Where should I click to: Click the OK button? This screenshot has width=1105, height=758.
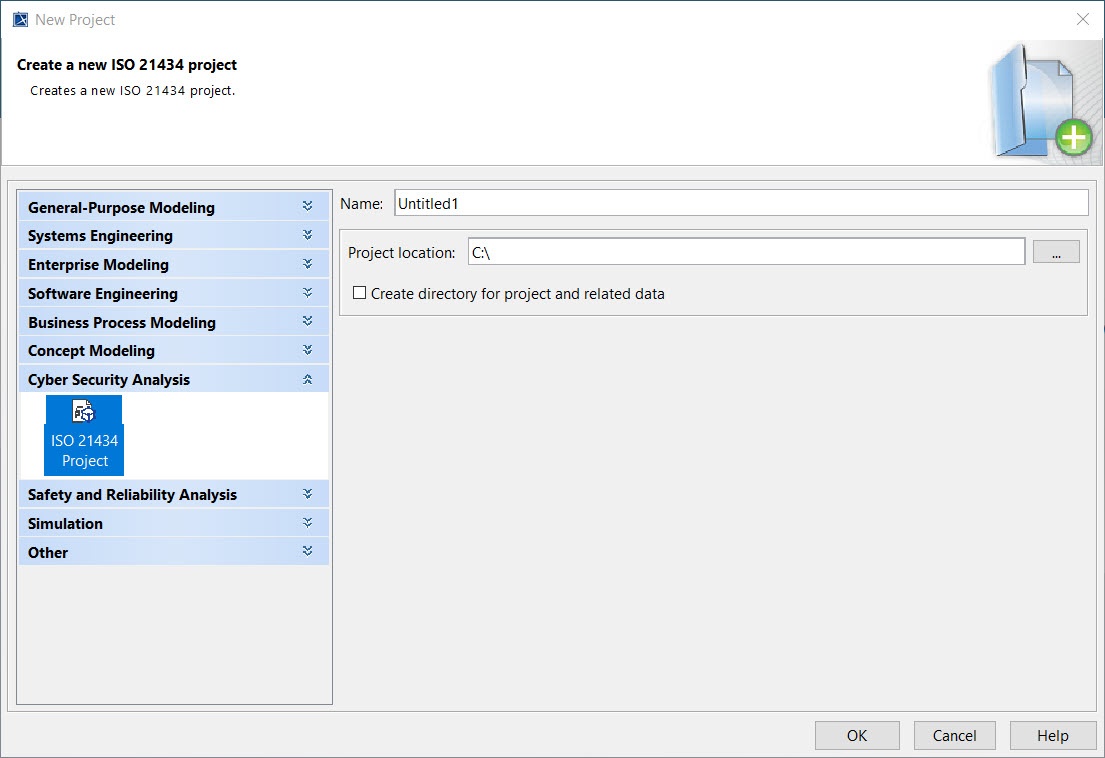(857, 736)
